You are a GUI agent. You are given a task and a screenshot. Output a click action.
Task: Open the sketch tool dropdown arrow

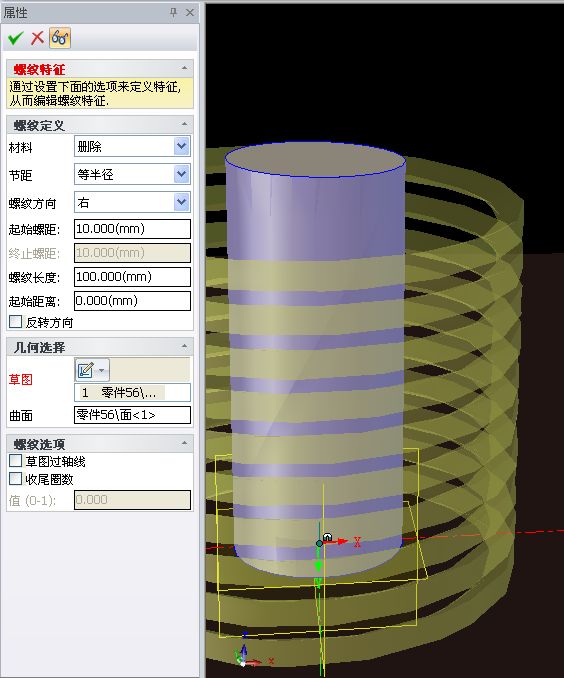click(102, 370)
